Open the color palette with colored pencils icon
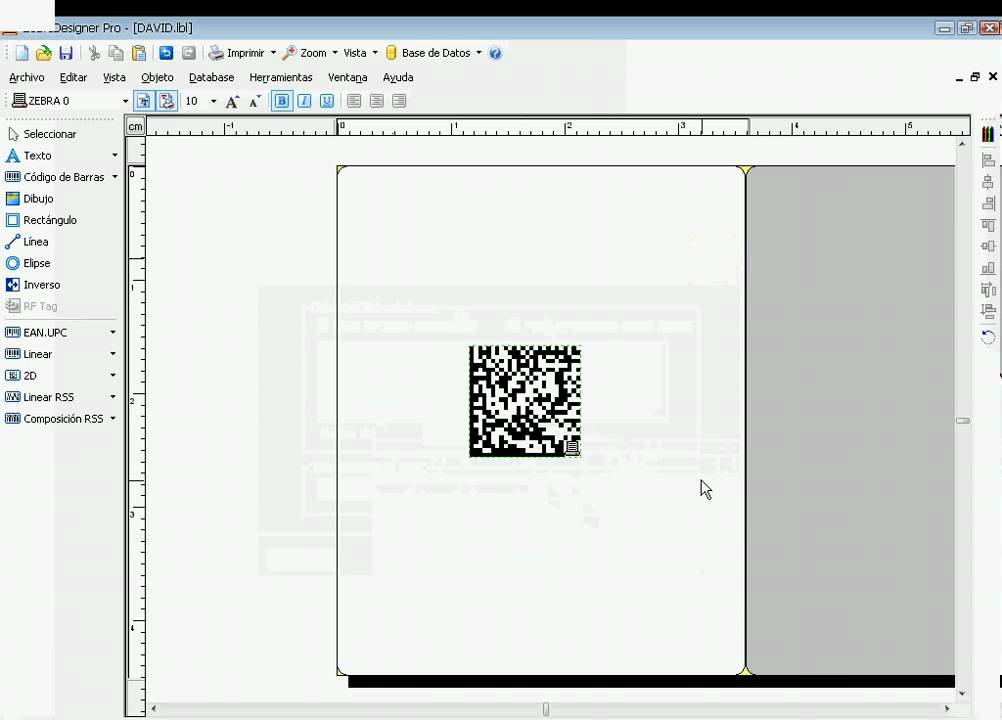The height and width of the screenshot is (720, 1002). [988, 134]
